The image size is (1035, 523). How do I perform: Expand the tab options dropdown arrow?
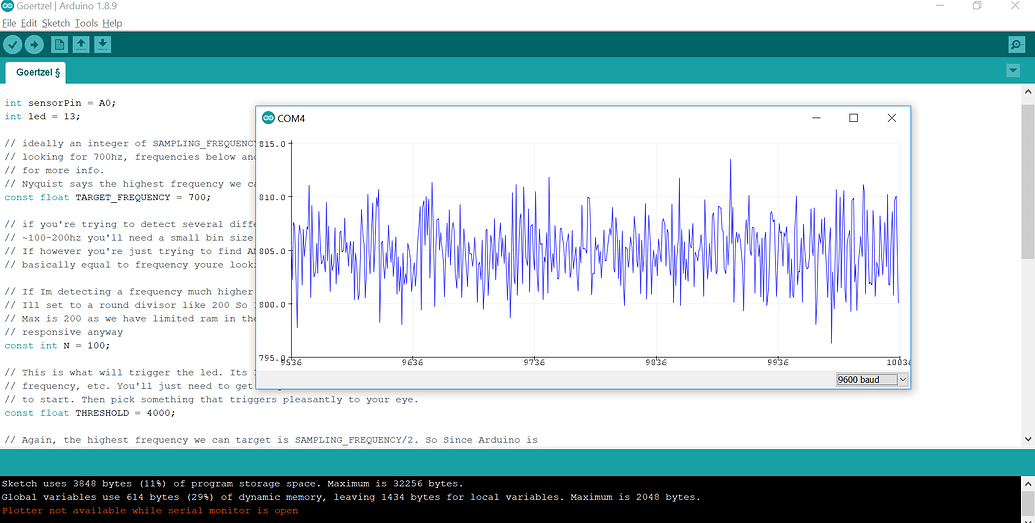(1013, 71)
